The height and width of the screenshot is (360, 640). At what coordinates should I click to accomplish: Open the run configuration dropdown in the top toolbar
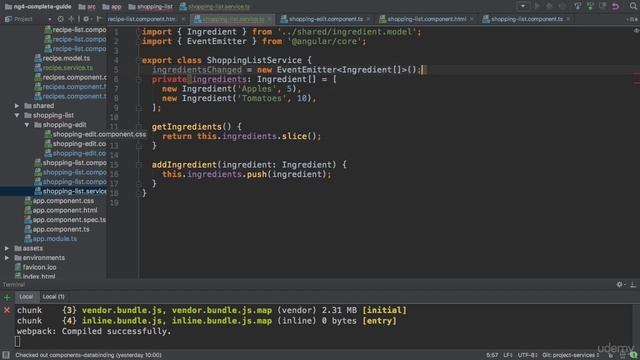tap(523, 6)
